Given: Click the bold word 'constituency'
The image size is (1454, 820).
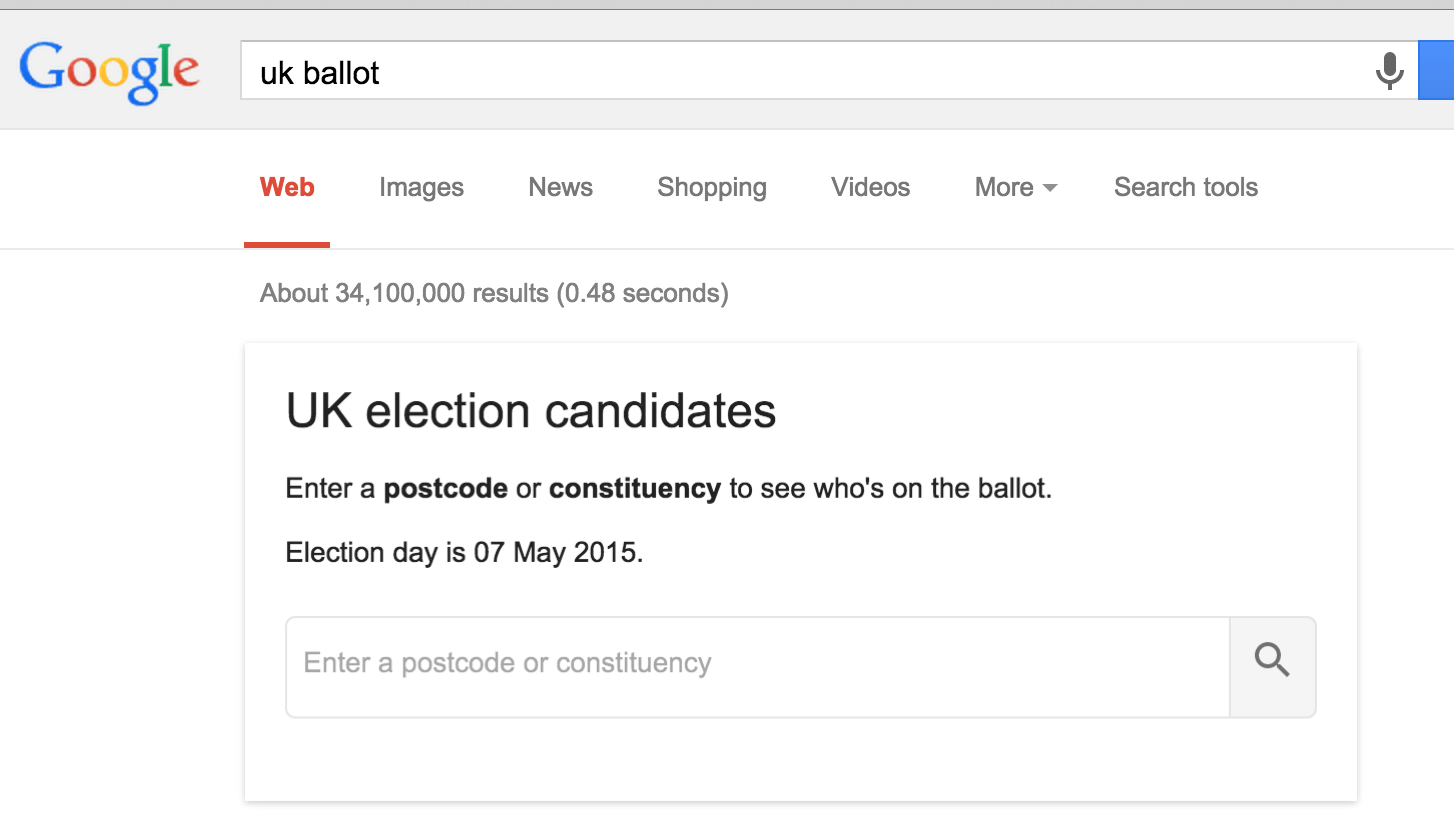Looking at the screenshot, I should (x=635, y=490).
